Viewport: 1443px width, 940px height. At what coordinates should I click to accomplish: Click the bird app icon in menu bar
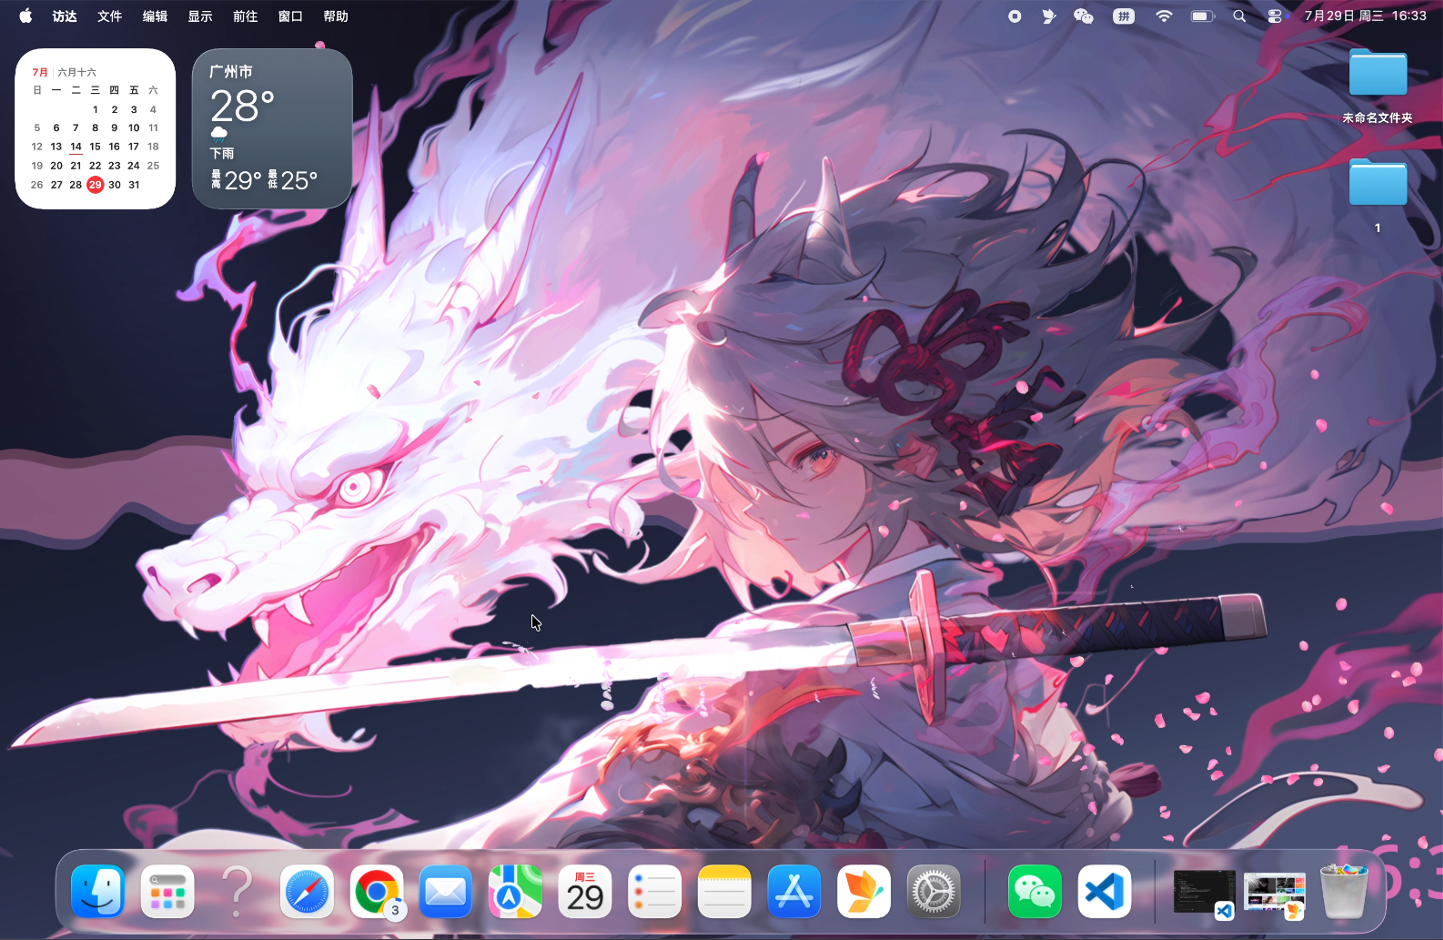click(1048, 16)
